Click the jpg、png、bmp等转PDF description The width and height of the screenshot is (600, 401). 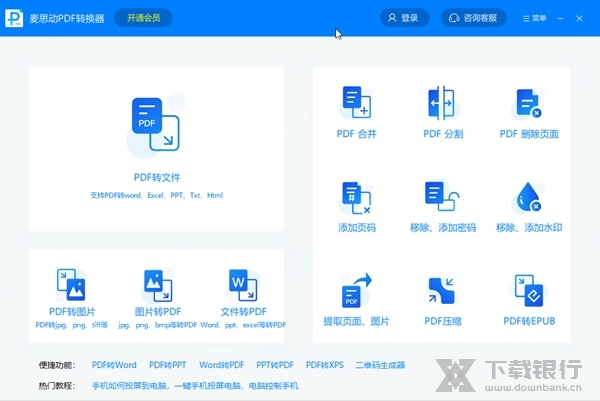[157, 325]
